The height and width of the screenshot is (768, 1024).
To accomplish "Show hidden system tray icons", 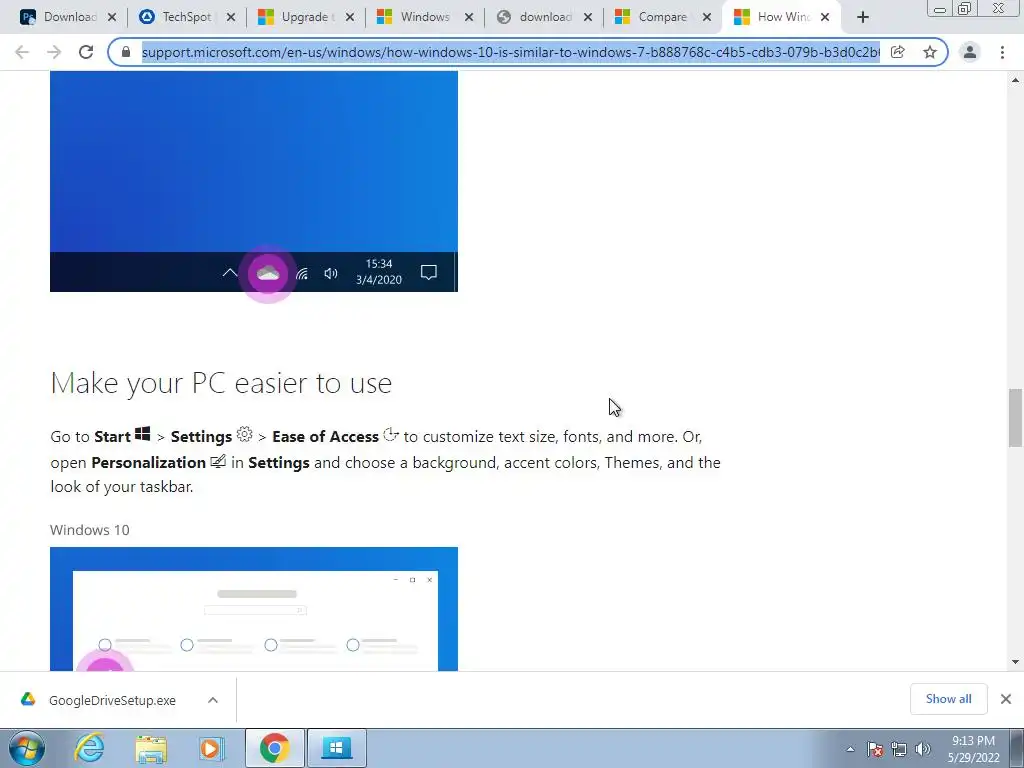I will [x=850, y=749].
